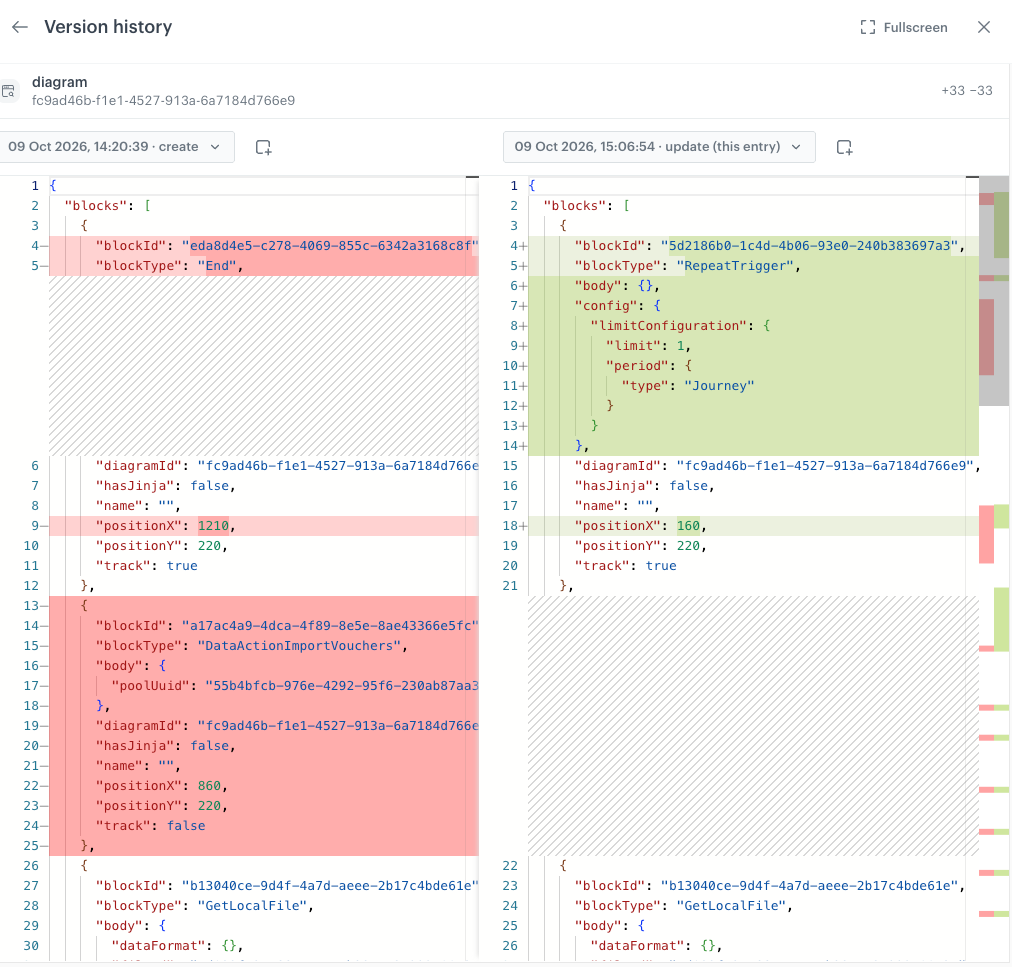
Task: Click the +33 −33 change count
Action: [966, 90]
